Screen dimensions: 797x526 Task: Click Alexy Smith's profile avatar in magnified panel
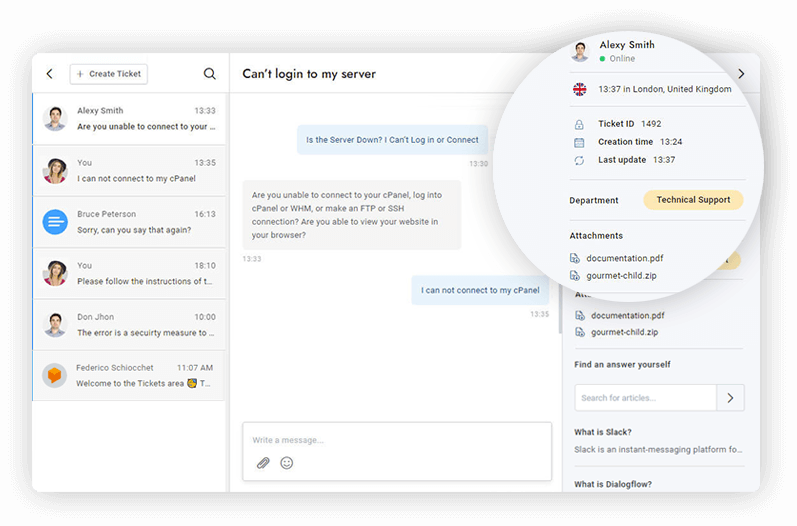click(x=580, y=51)
